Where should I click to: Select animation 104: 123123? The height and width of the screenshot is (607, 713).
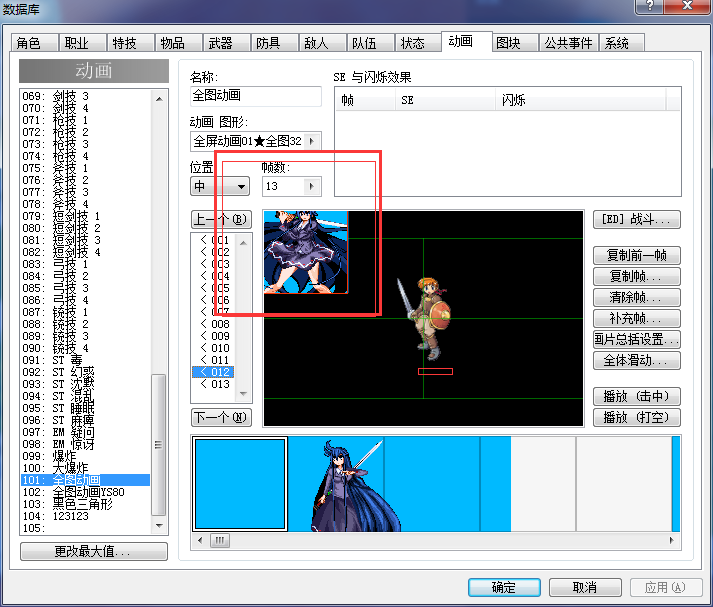click(x=85, y=516)
